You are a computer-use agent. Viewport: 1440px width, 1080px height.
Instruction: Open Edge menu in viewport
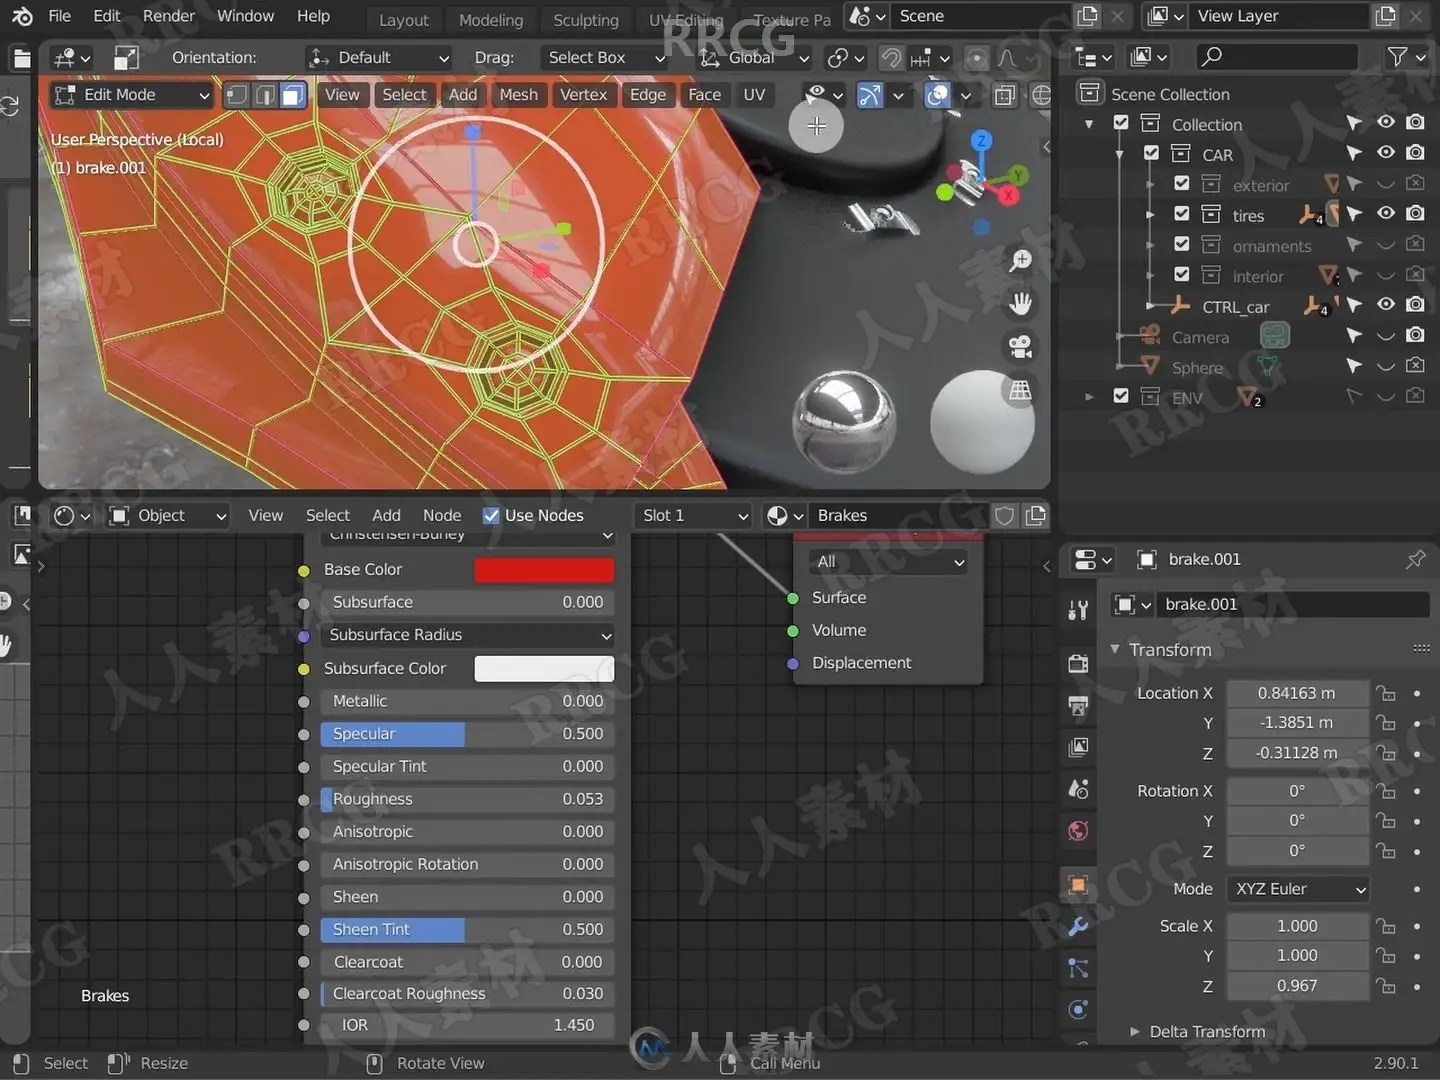tap(648, 95)
